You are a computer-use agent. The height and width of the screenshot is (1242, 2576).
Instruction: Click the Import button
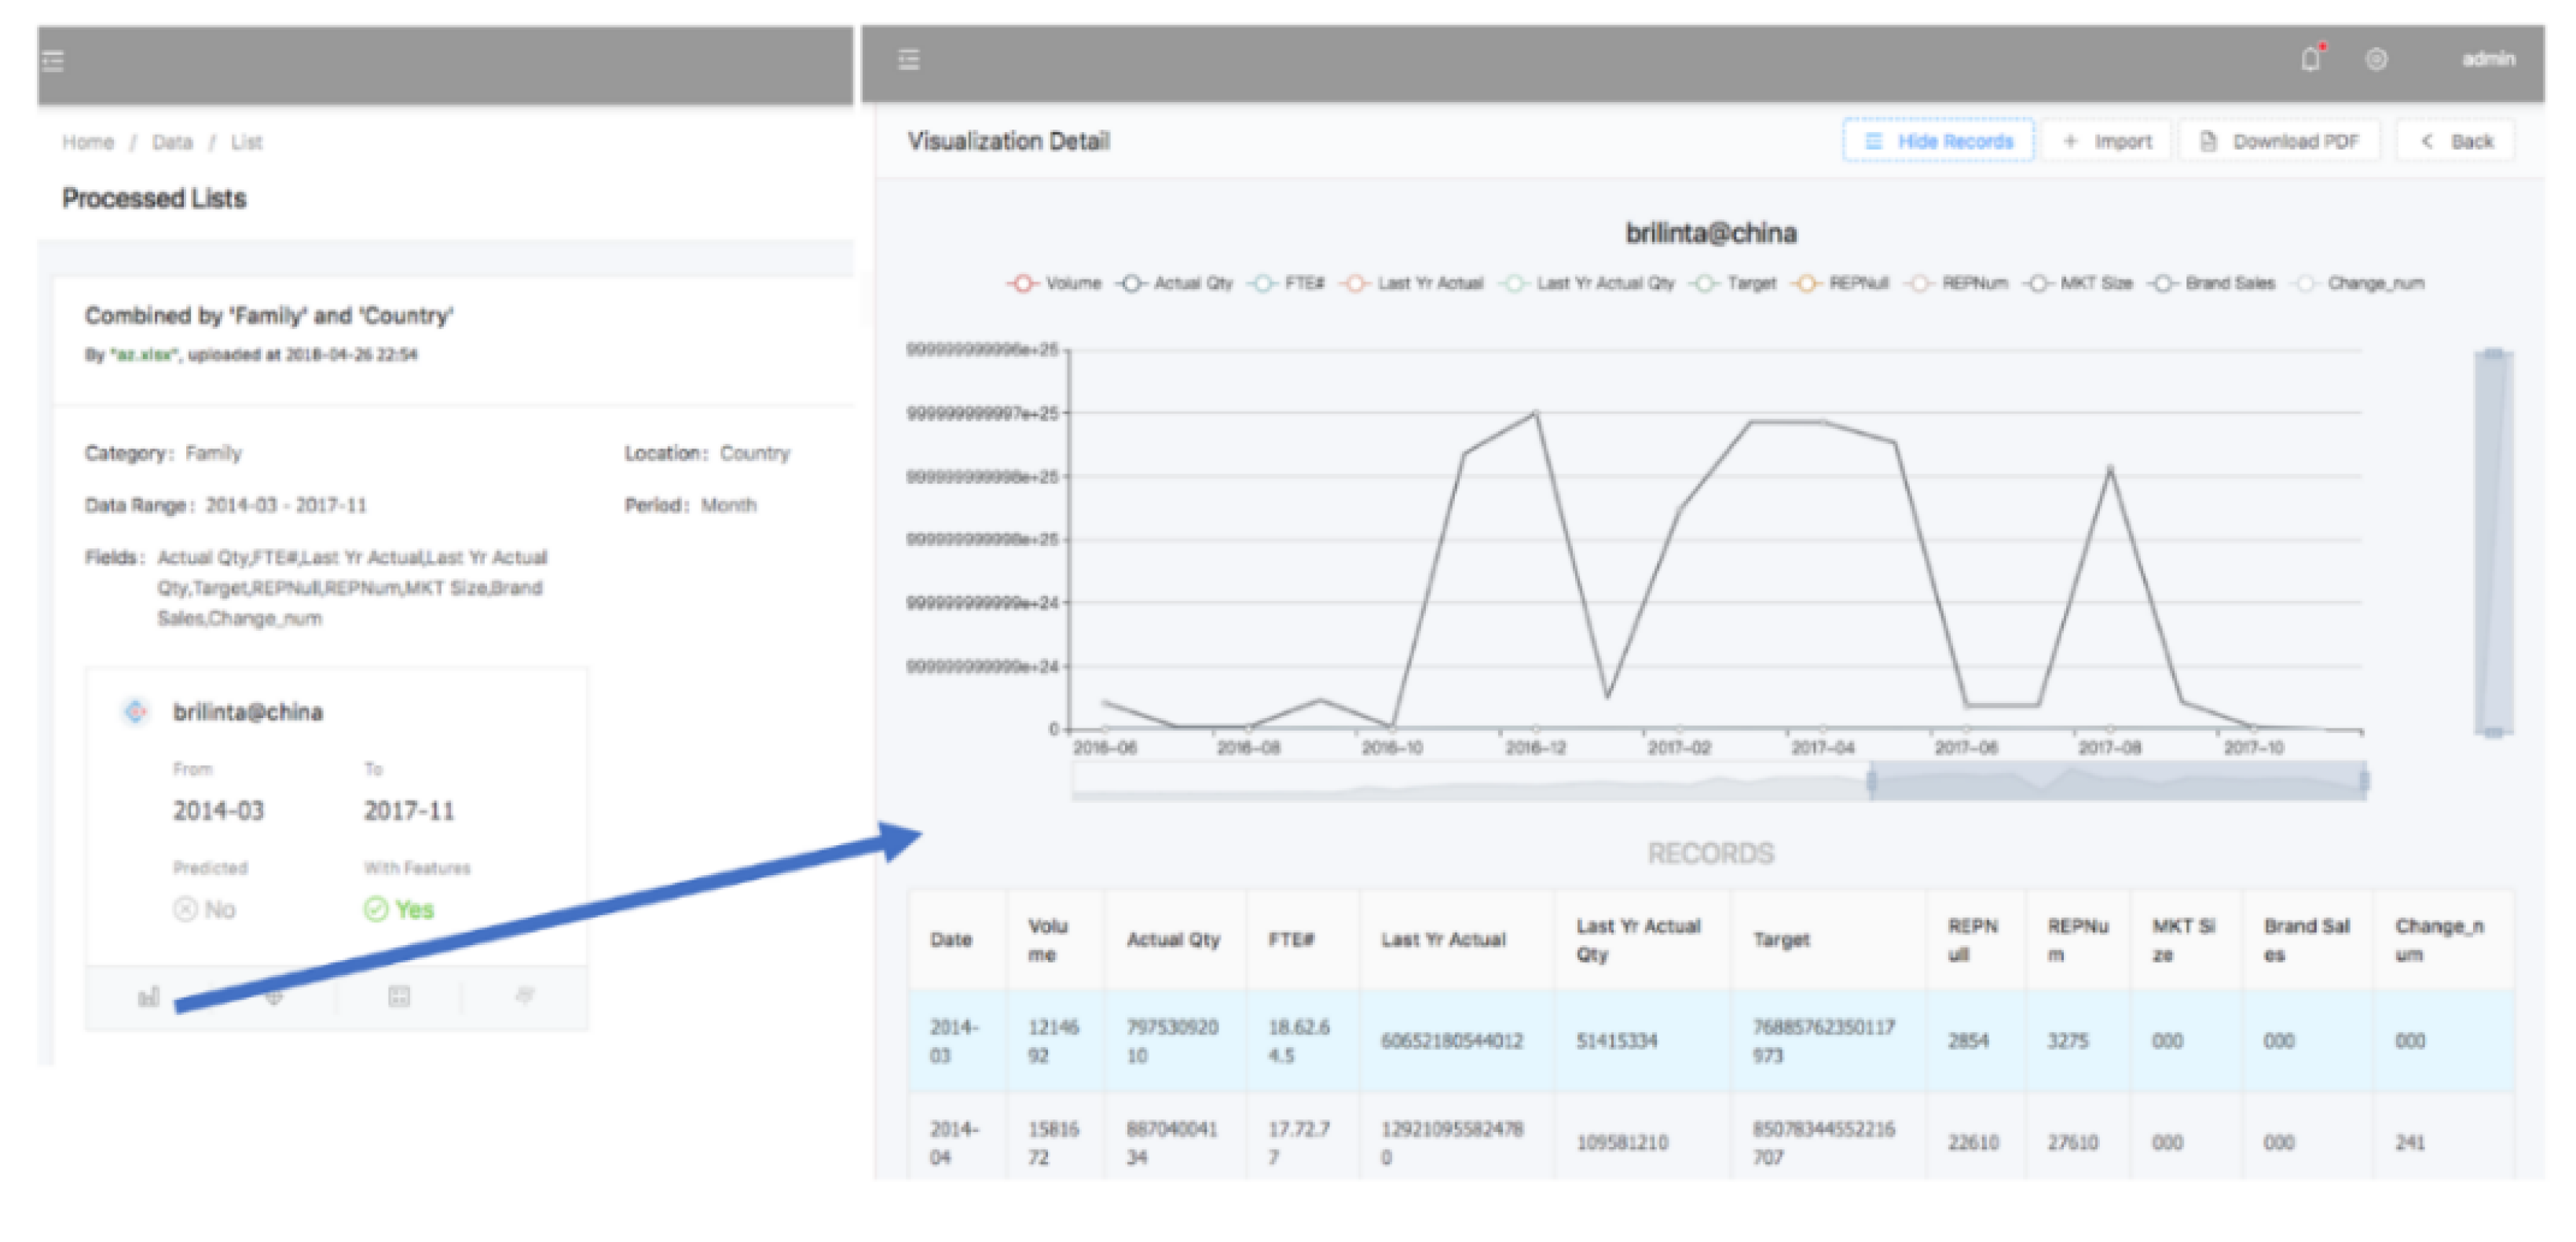tap(2106, 141)
